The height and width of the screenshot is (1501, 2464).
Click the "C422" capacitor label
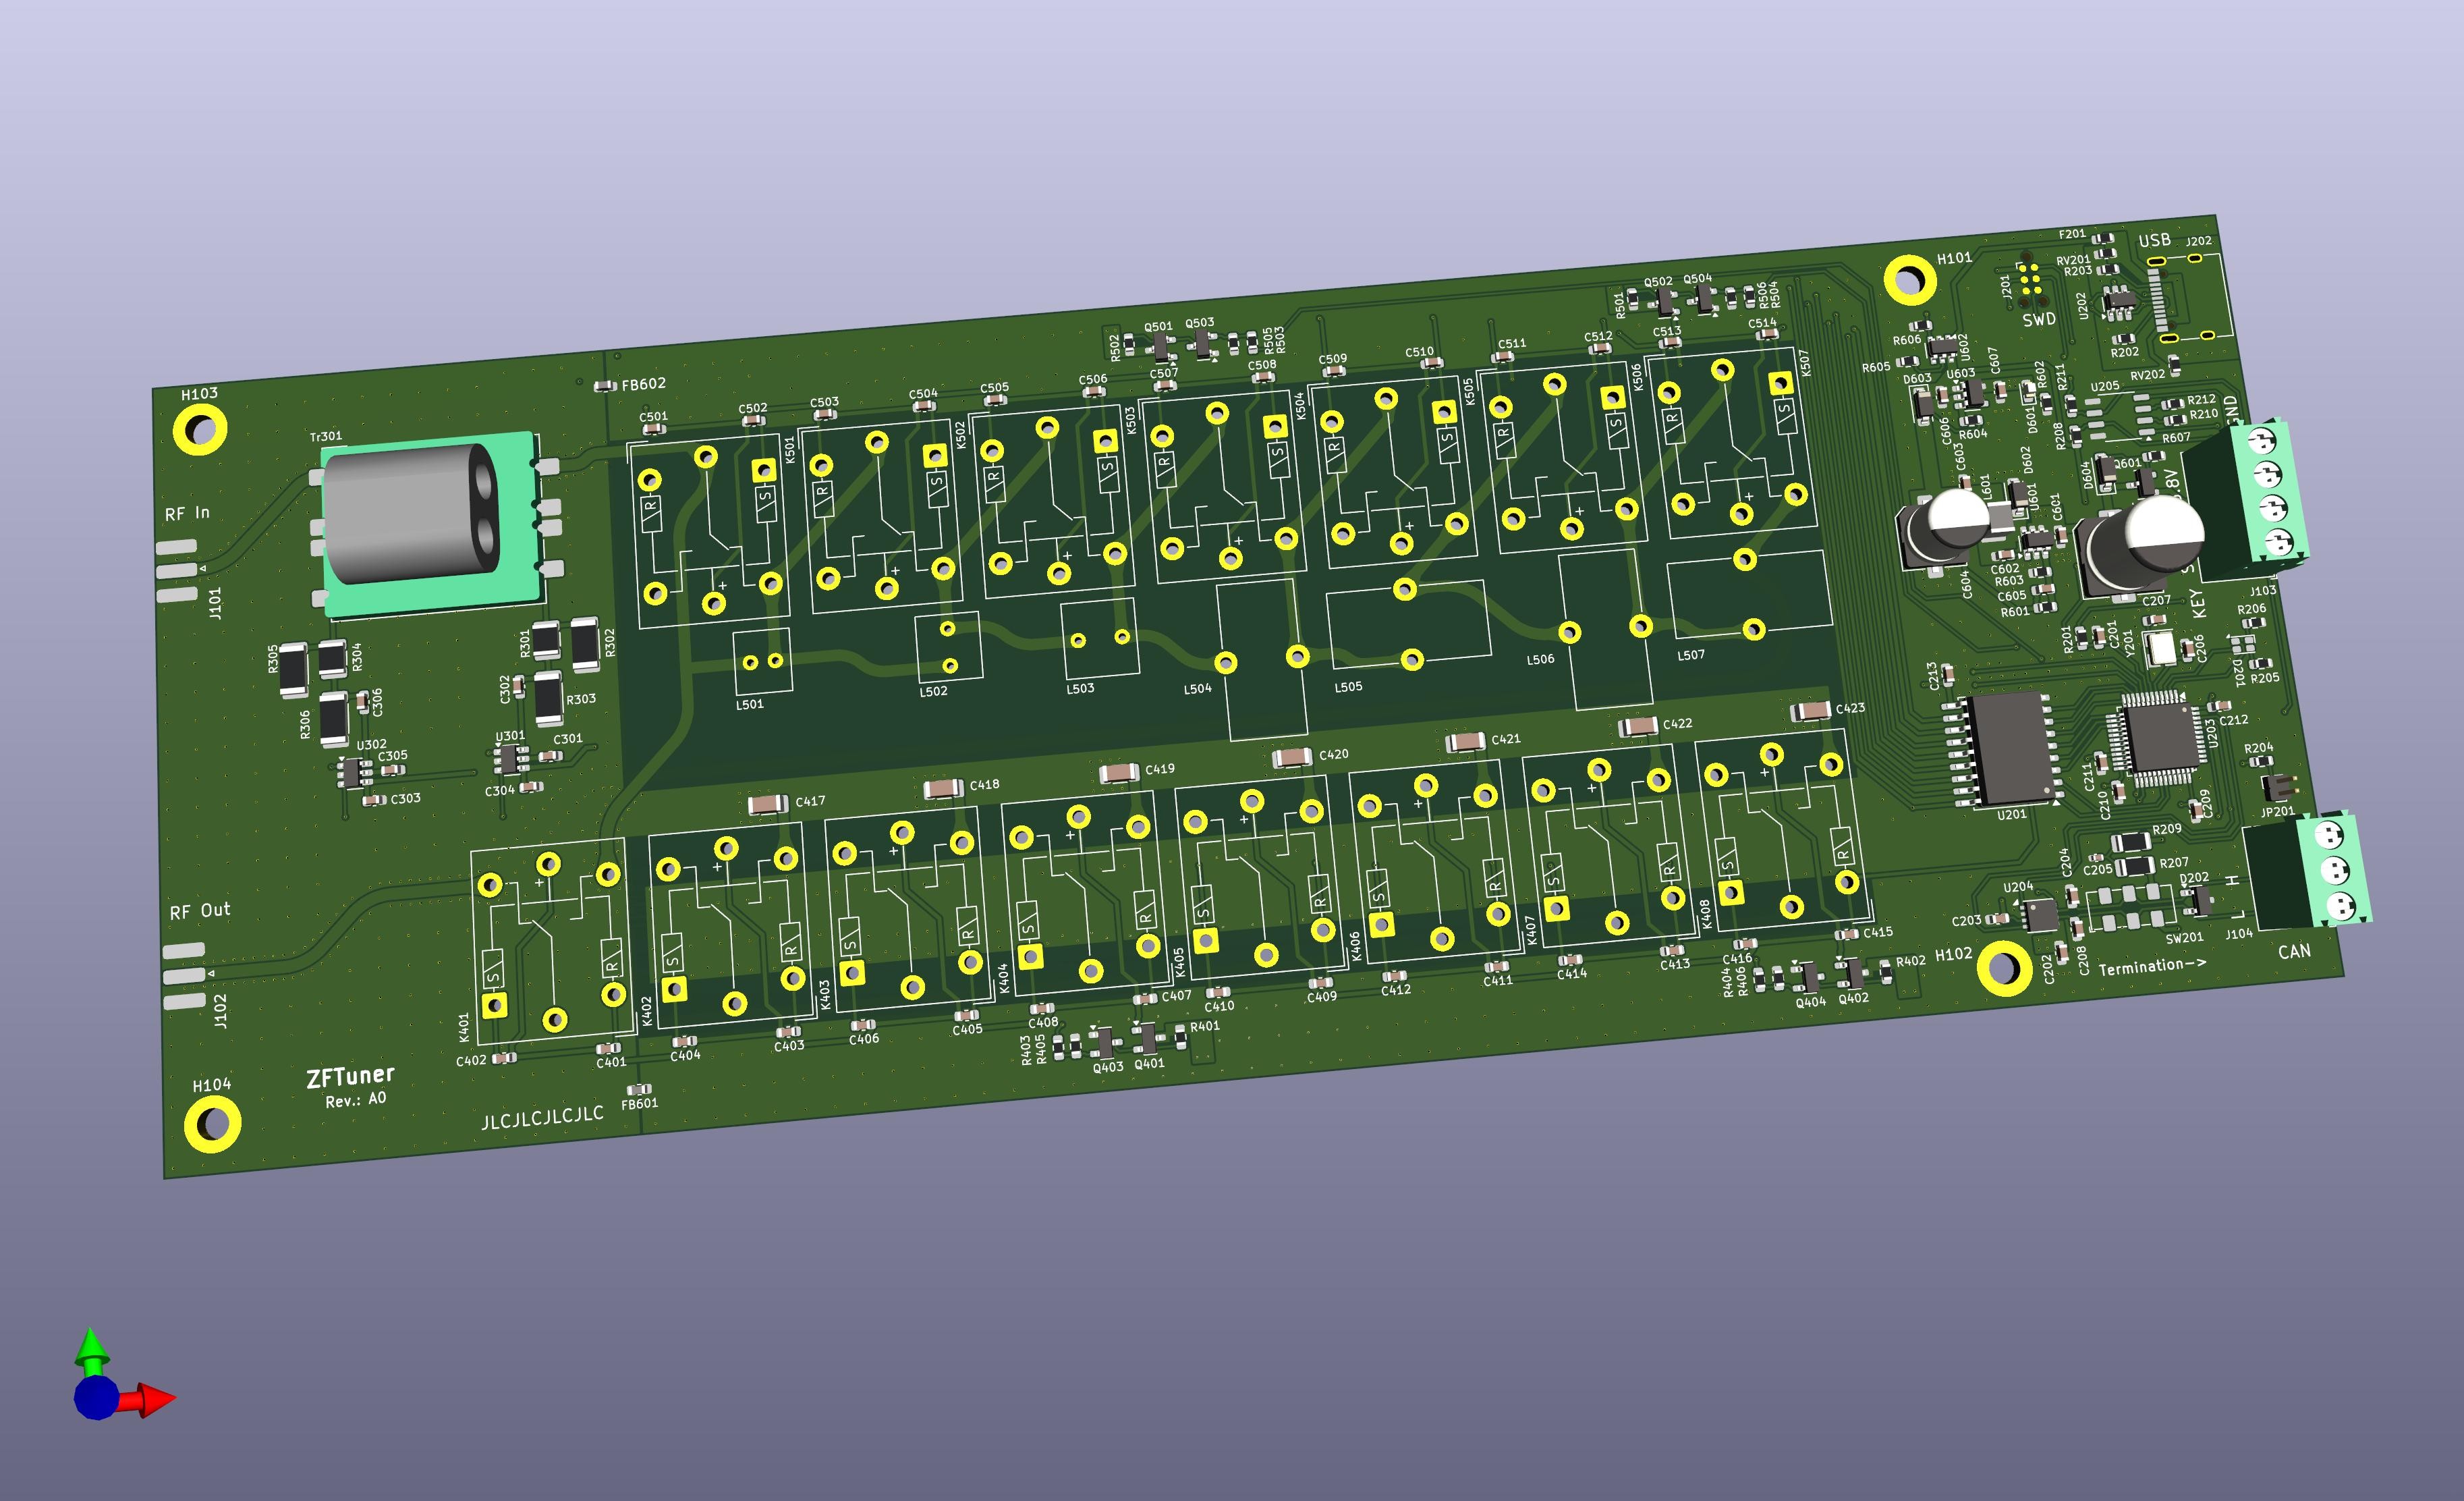(1678, 723)
